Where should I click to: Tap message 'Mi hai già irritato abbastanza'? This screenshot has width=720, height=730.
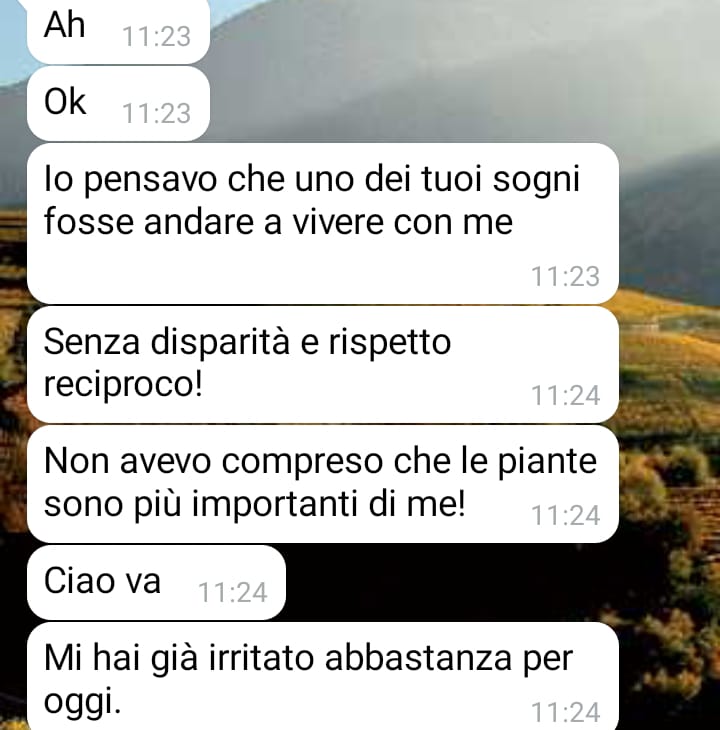point(323,676)
